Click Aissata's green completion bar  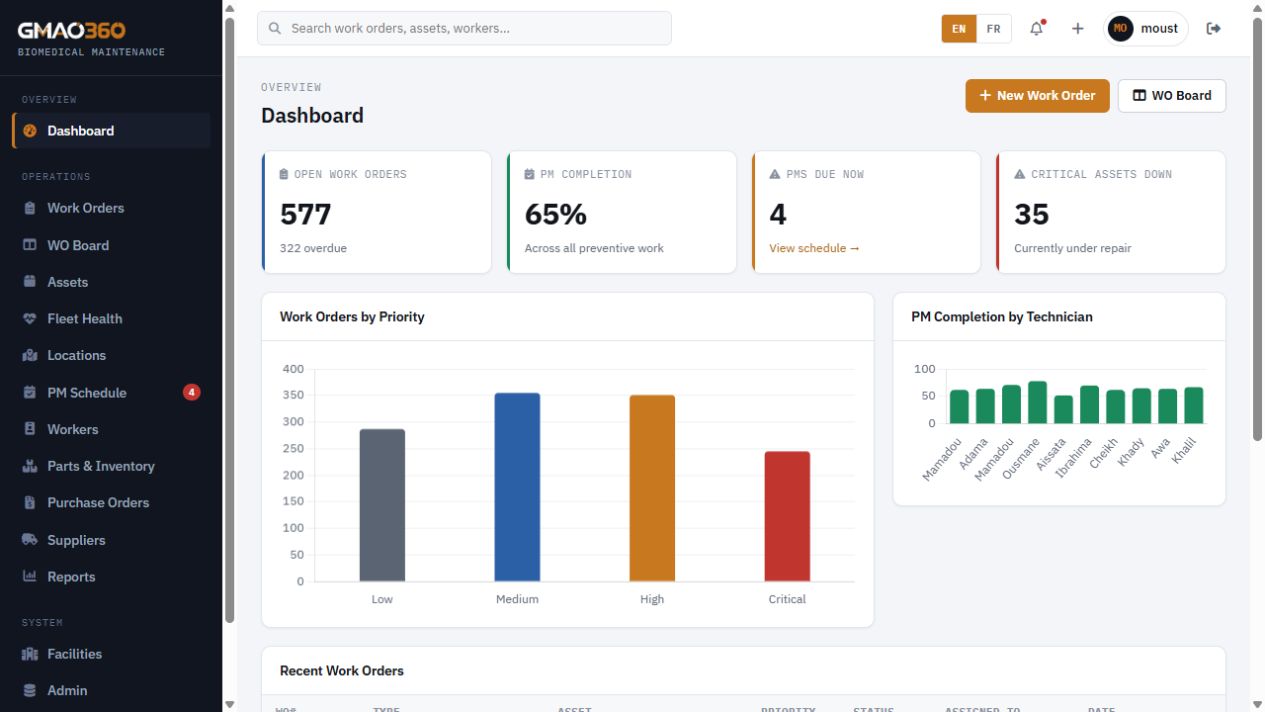[1063, 409]
